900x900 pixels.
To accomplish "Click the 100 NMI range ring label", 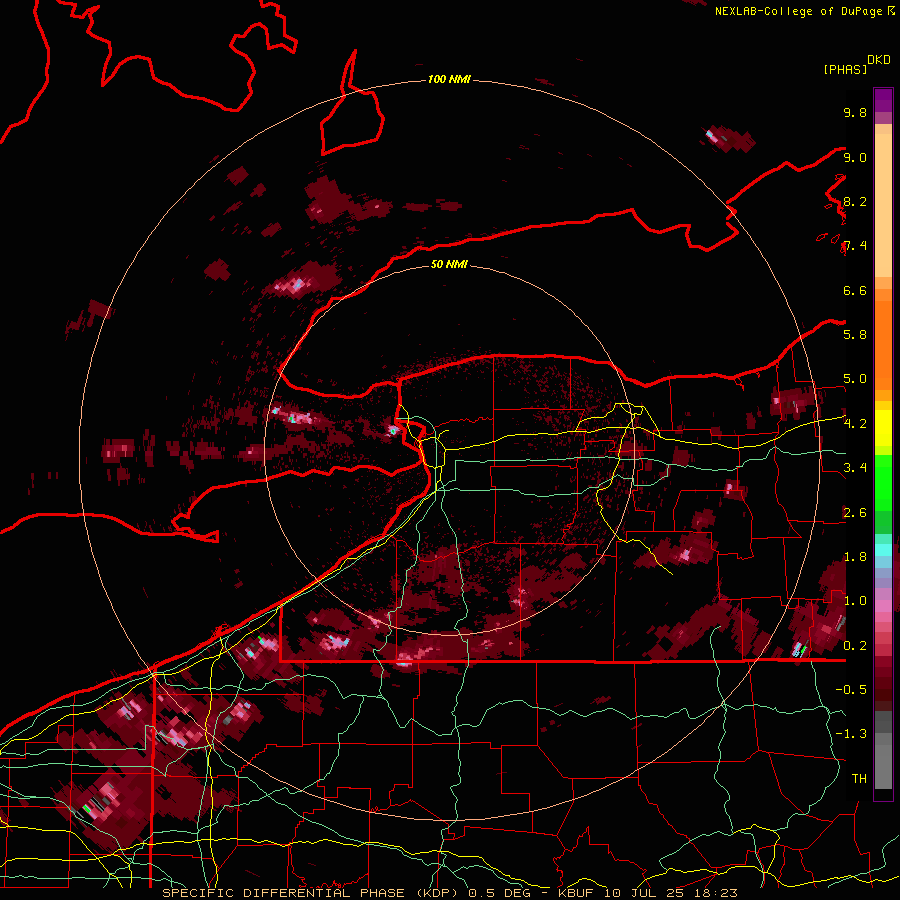I will (449, 79).
